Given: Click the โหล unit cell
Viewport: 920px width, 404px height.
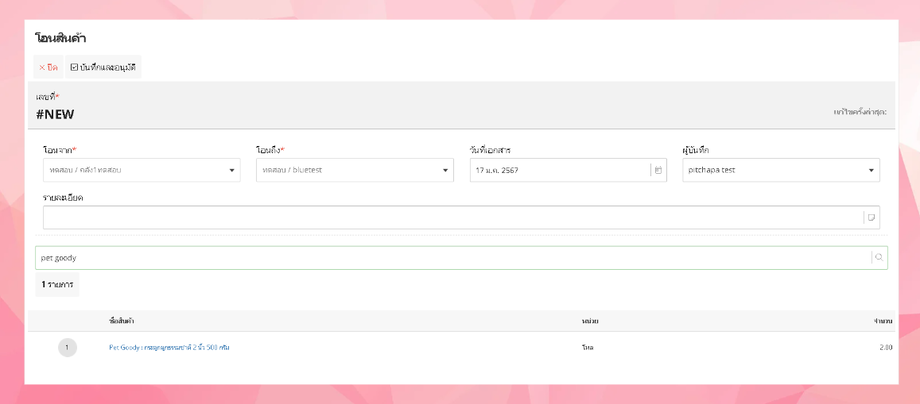Looking at the screenshot, I should click(587, 348).
